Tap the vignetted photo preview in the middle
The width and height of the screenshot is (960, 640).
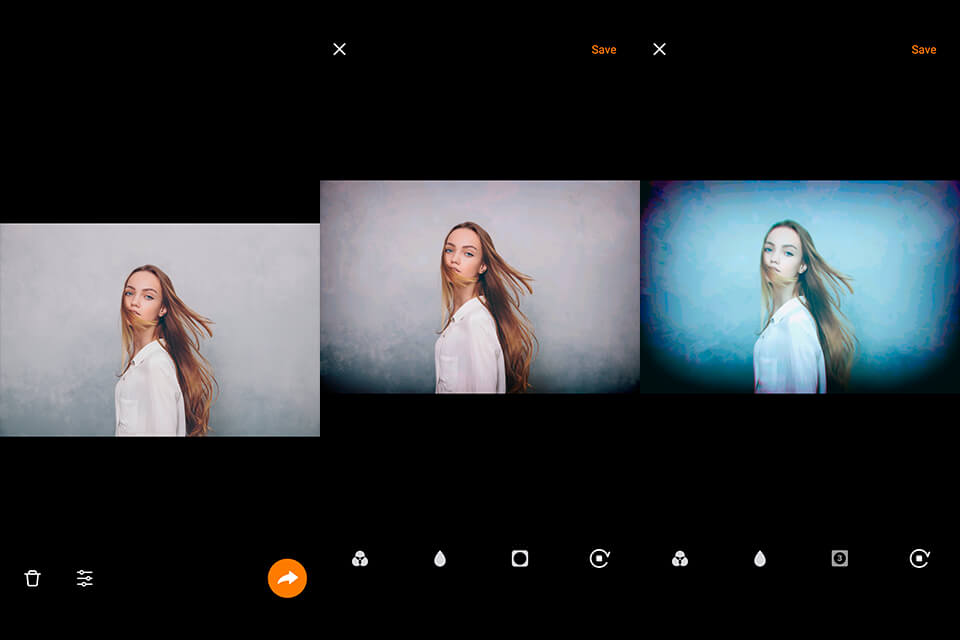(480, 285)
